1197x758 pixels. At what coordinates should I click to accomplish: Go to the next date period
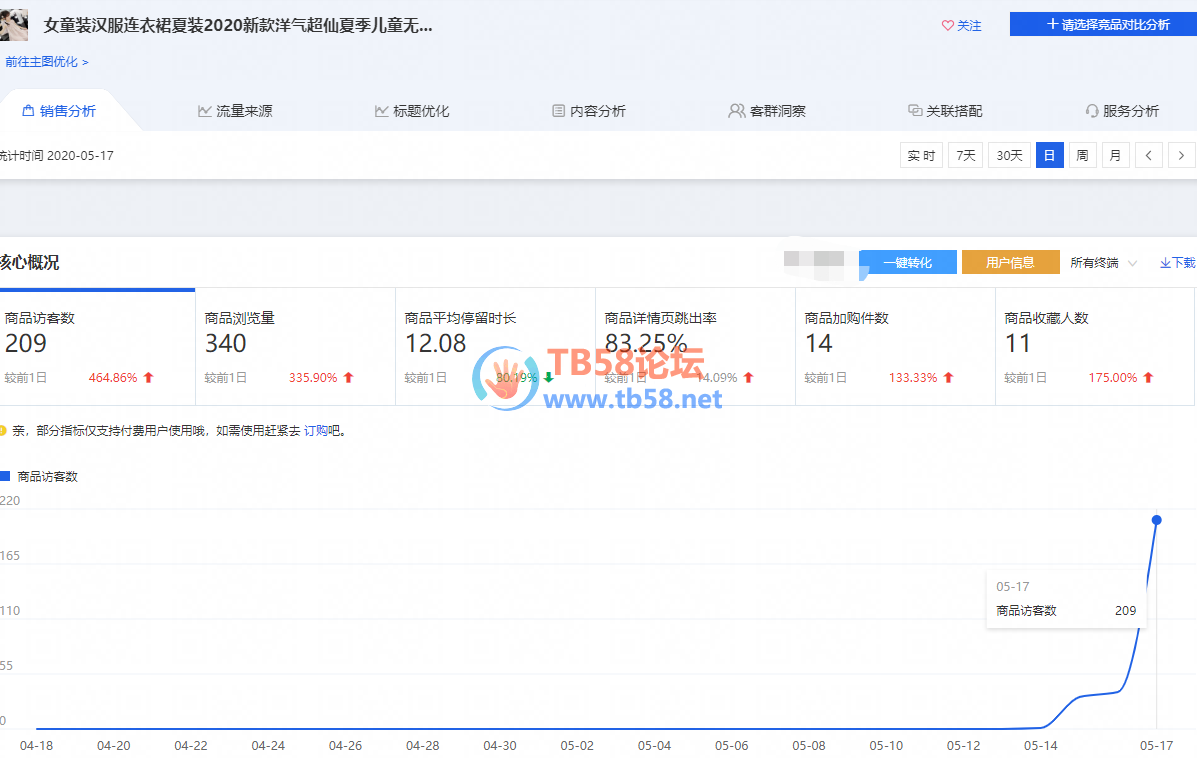coord(1182,156)
